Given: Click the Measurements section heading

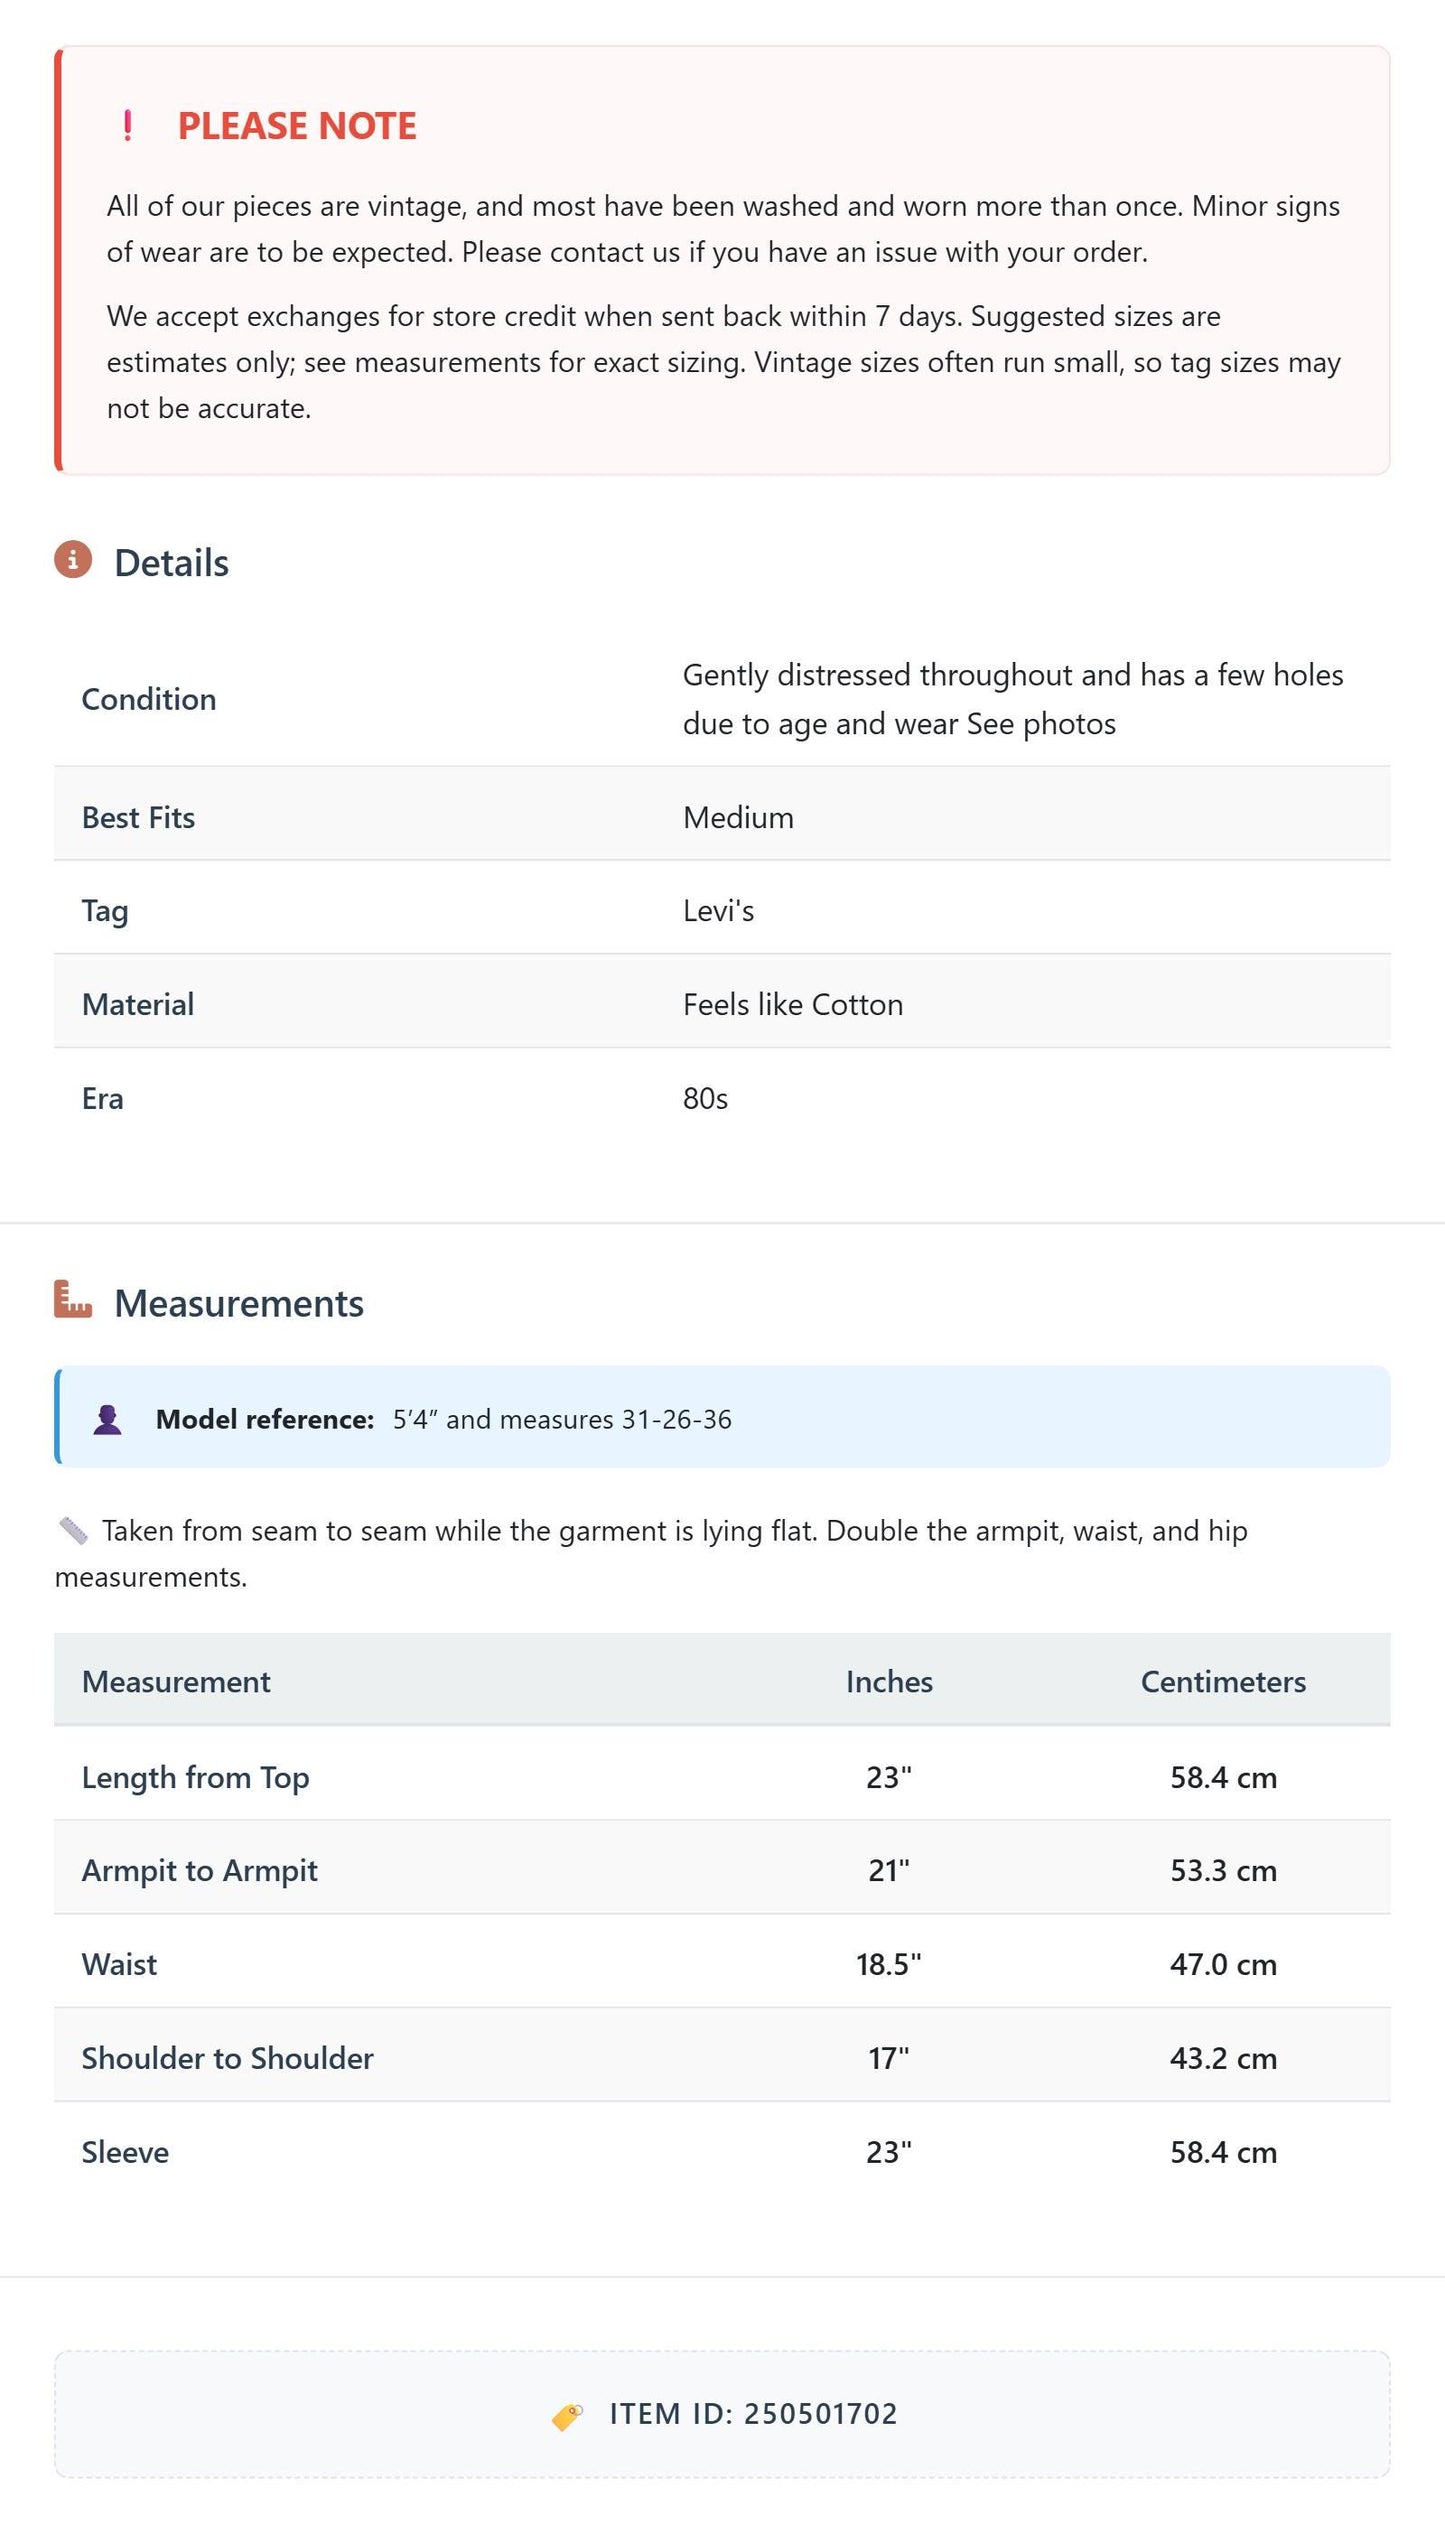Looking at the screenshot, I should [x=239, y=1303].
